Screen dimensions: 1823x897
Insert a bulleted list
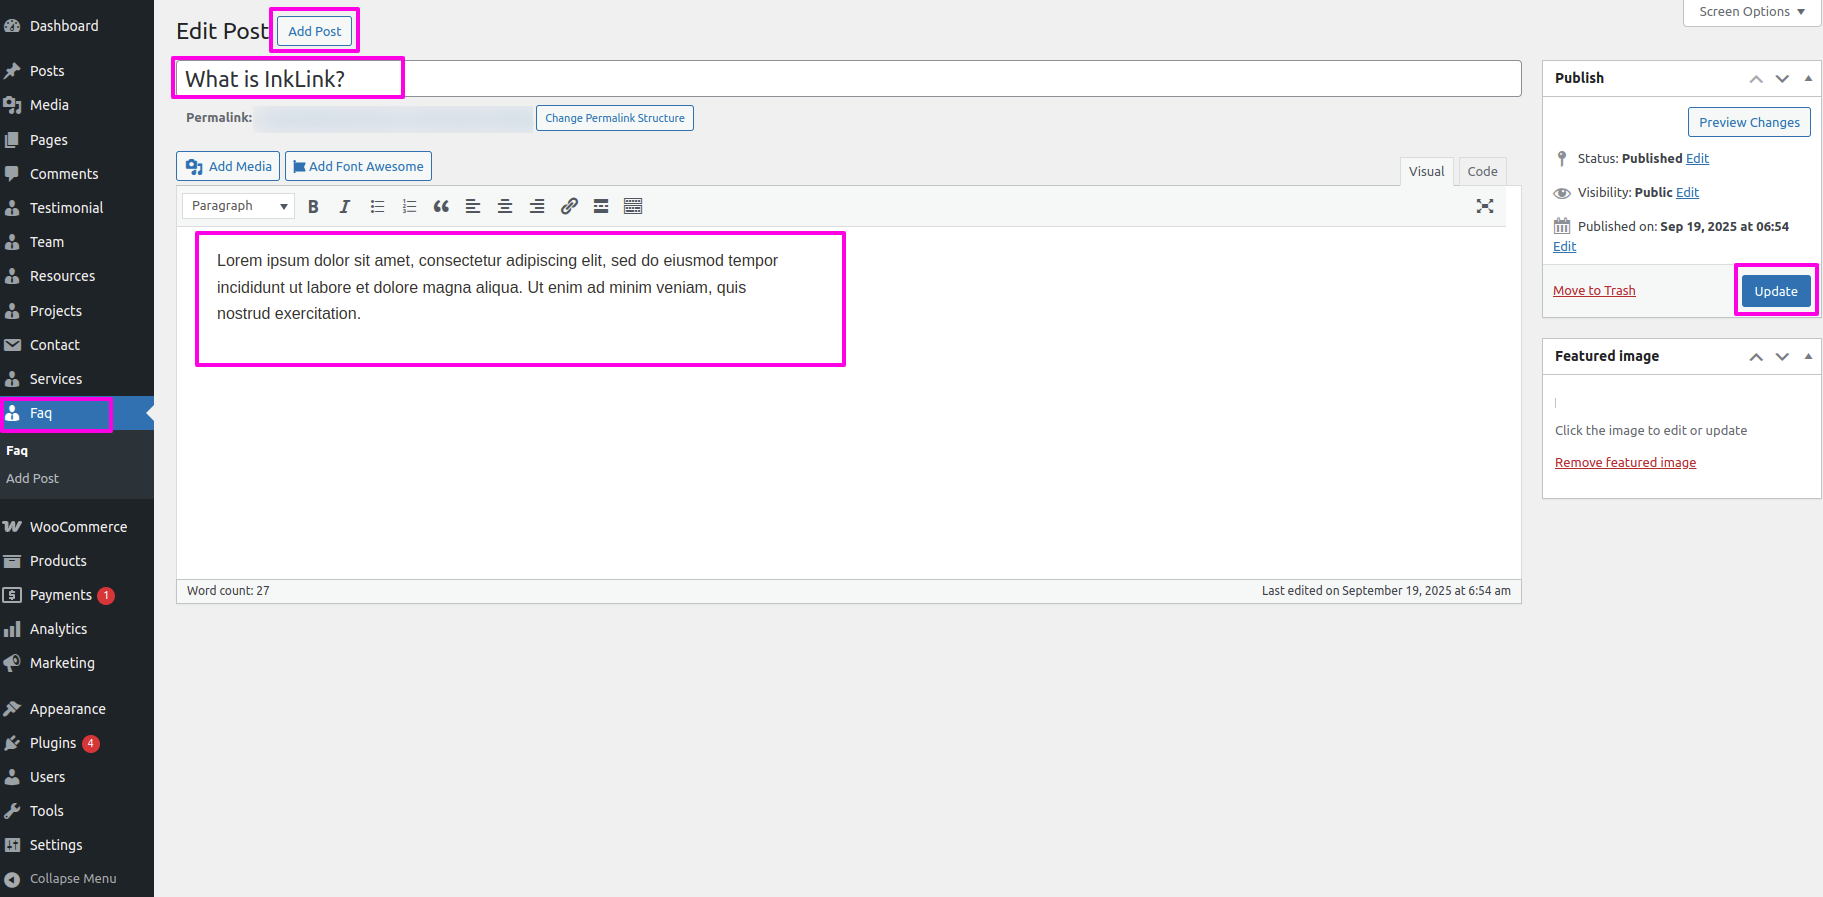pyautogui.click(x=377, y=206)
